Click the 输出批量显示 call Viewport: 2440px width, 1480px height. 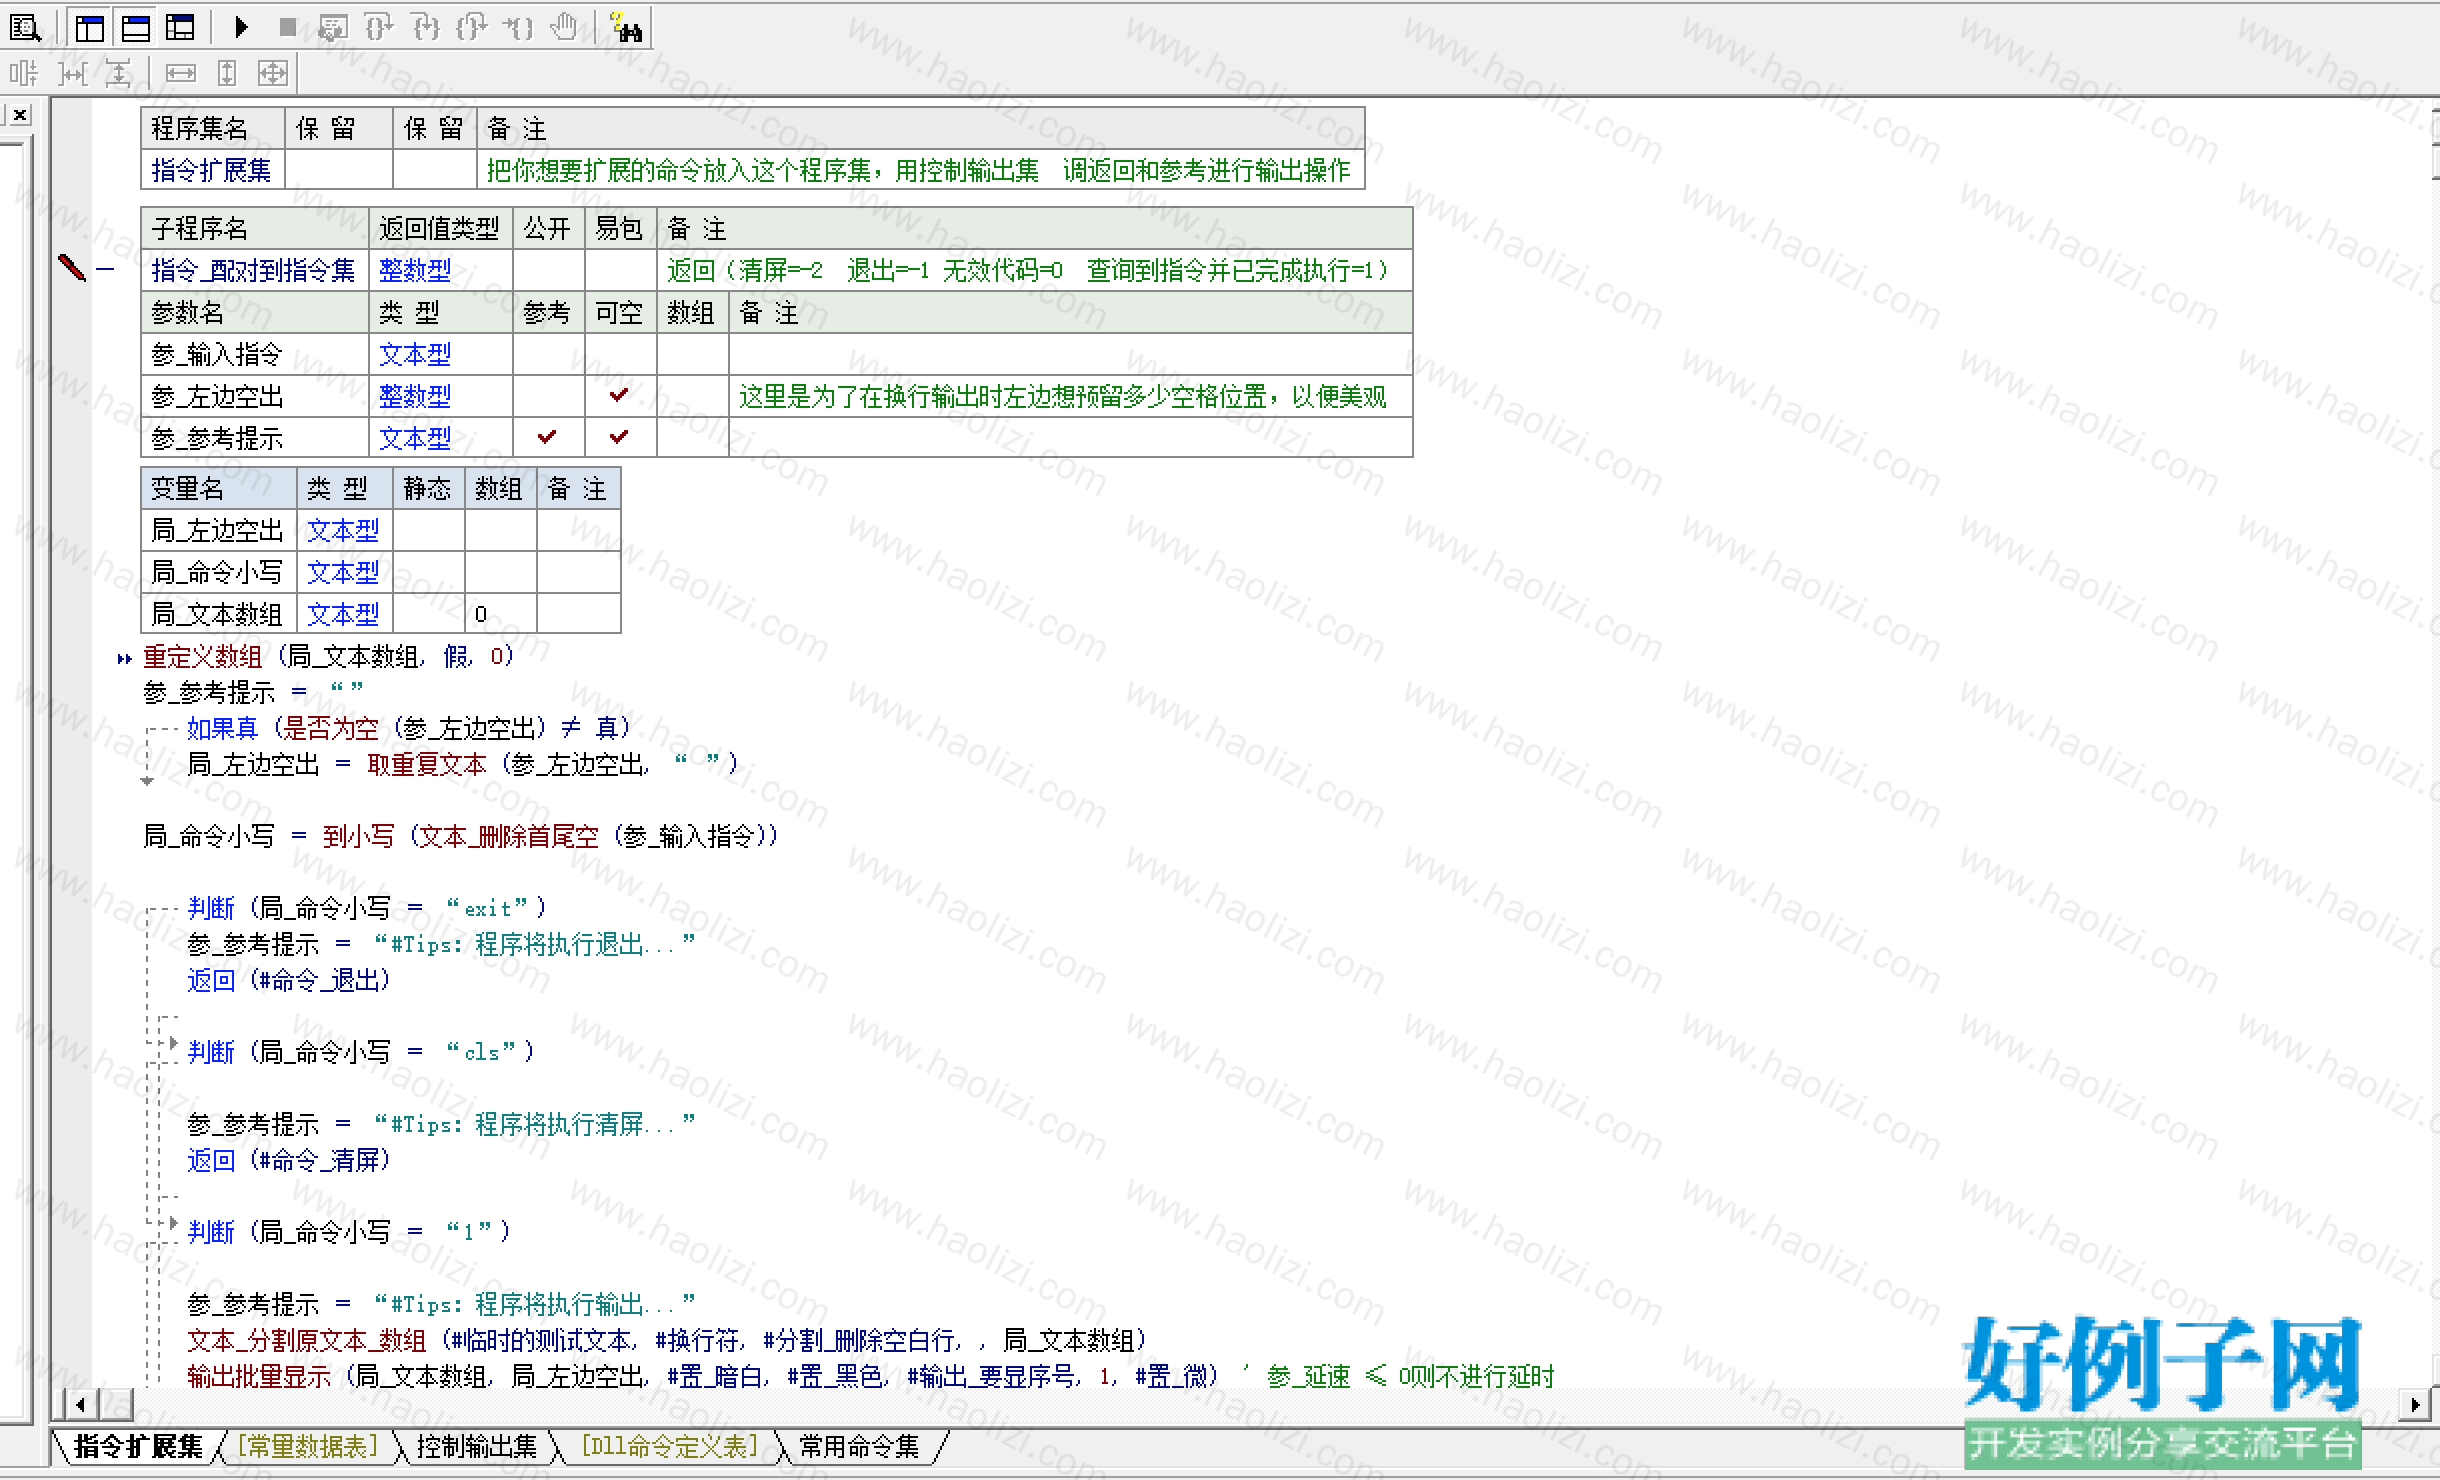pos(258,1376)
